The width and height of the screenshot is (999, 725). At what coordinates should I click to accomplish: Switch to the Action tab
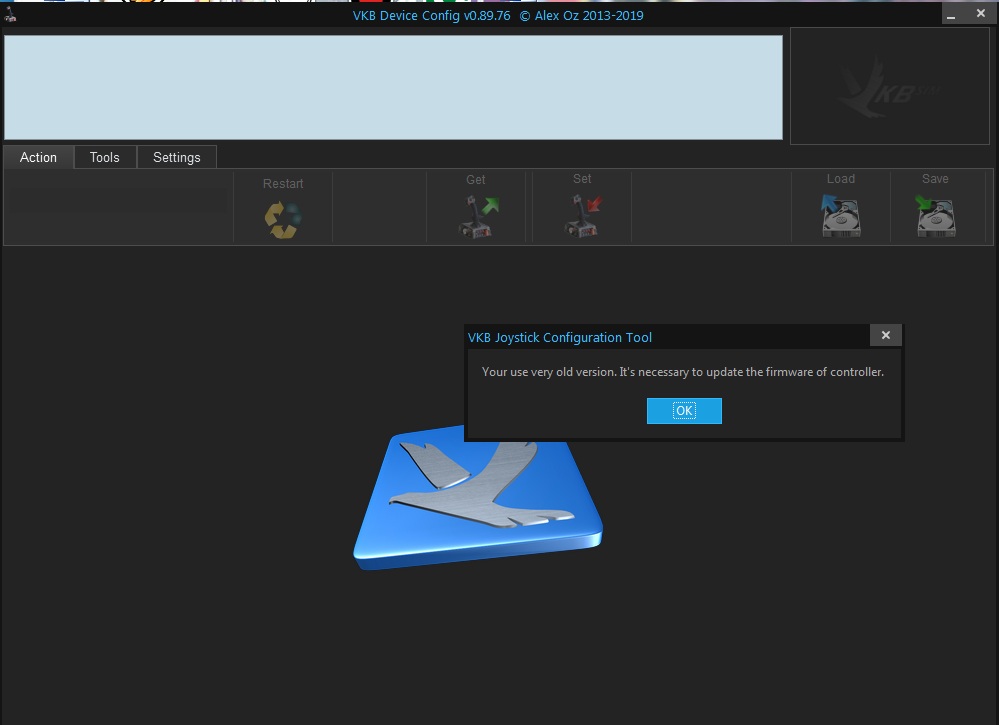click(x=38, y=157)
